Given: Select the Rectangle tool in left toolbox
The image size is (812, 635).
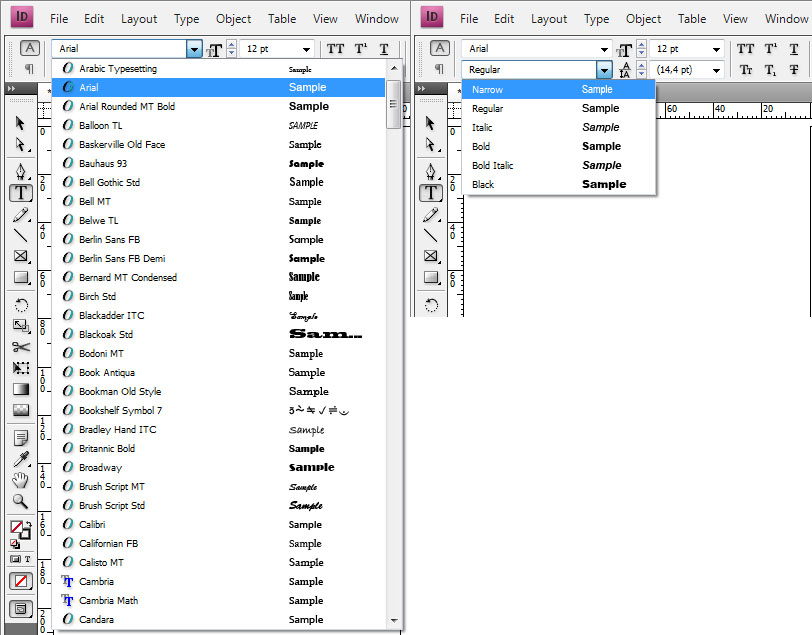Looking at the screenshot, I should [20, 277].
